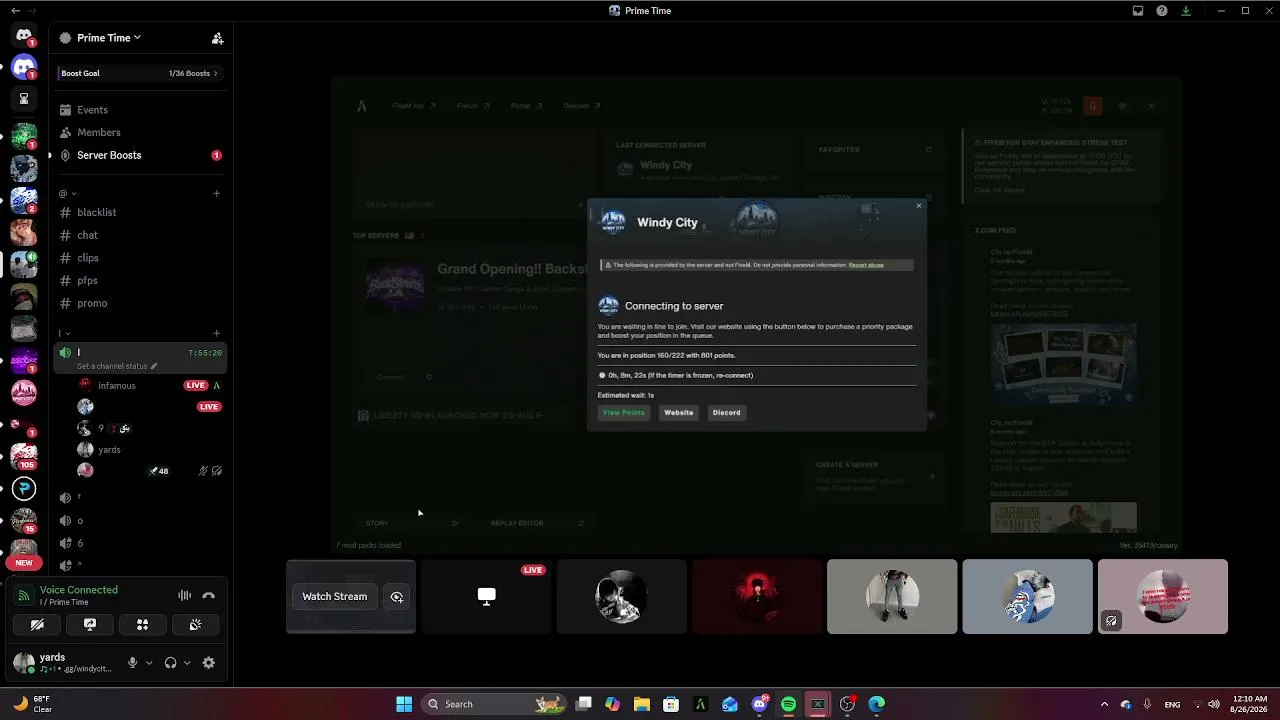1280x720 pixels.
Task: Open the server with the 105 badge
Action: 24,456
